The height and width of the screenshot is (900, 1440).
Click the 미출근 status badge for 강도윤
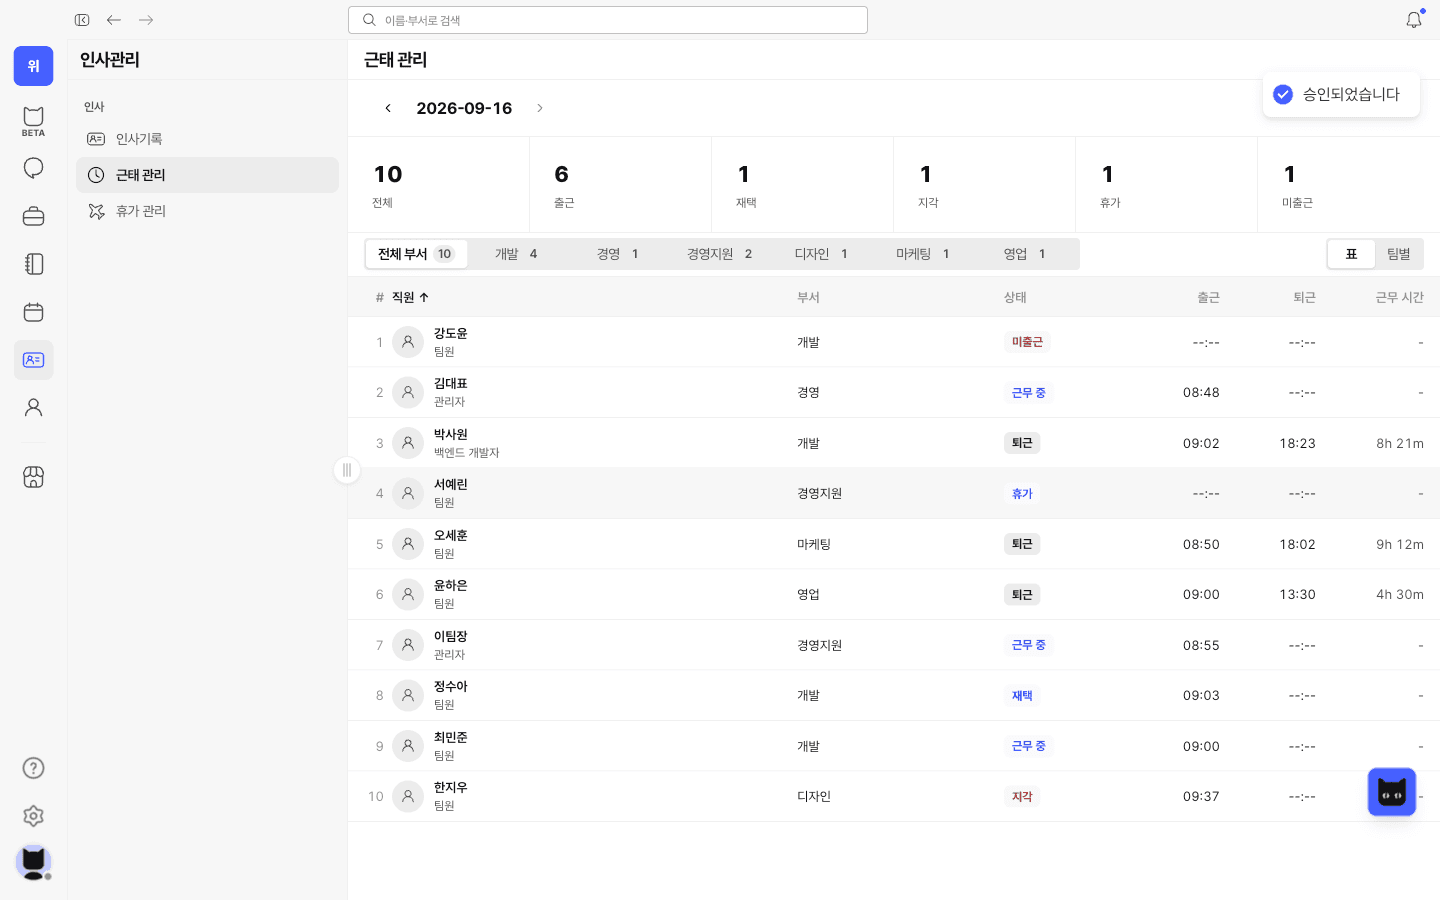click(1027, 342)
